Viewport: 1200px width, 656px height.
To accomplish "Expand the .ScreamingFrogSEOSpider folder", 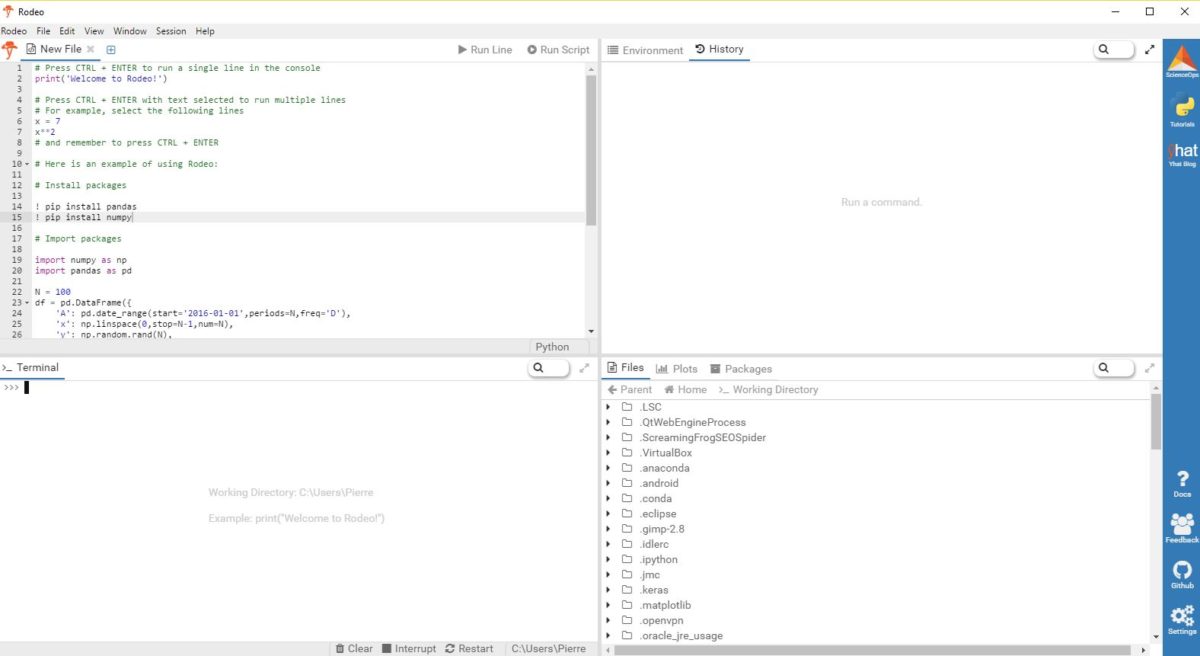I will pyautogui.click(x=609, y=437).
